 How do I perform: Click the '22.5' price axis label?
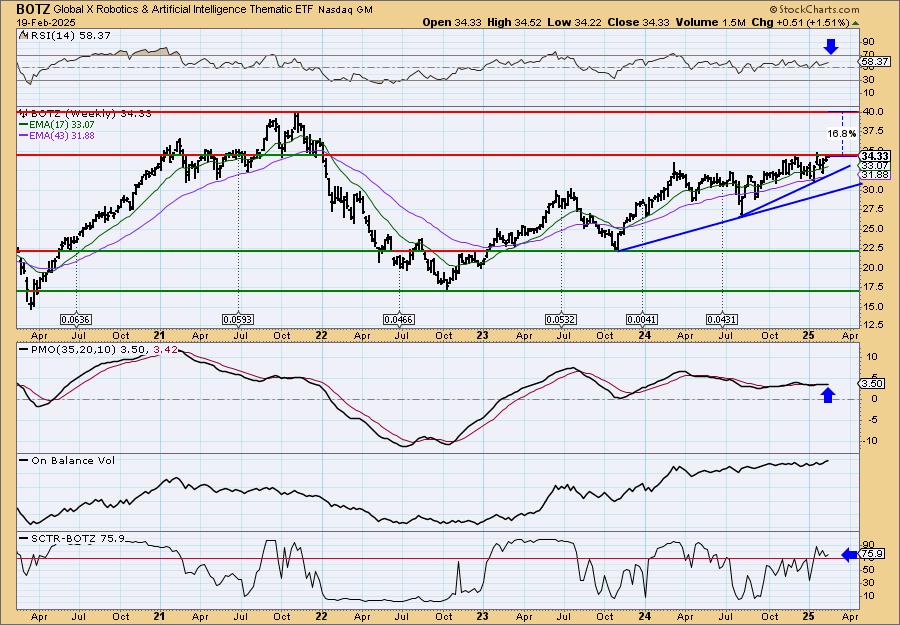click(874, 248)
